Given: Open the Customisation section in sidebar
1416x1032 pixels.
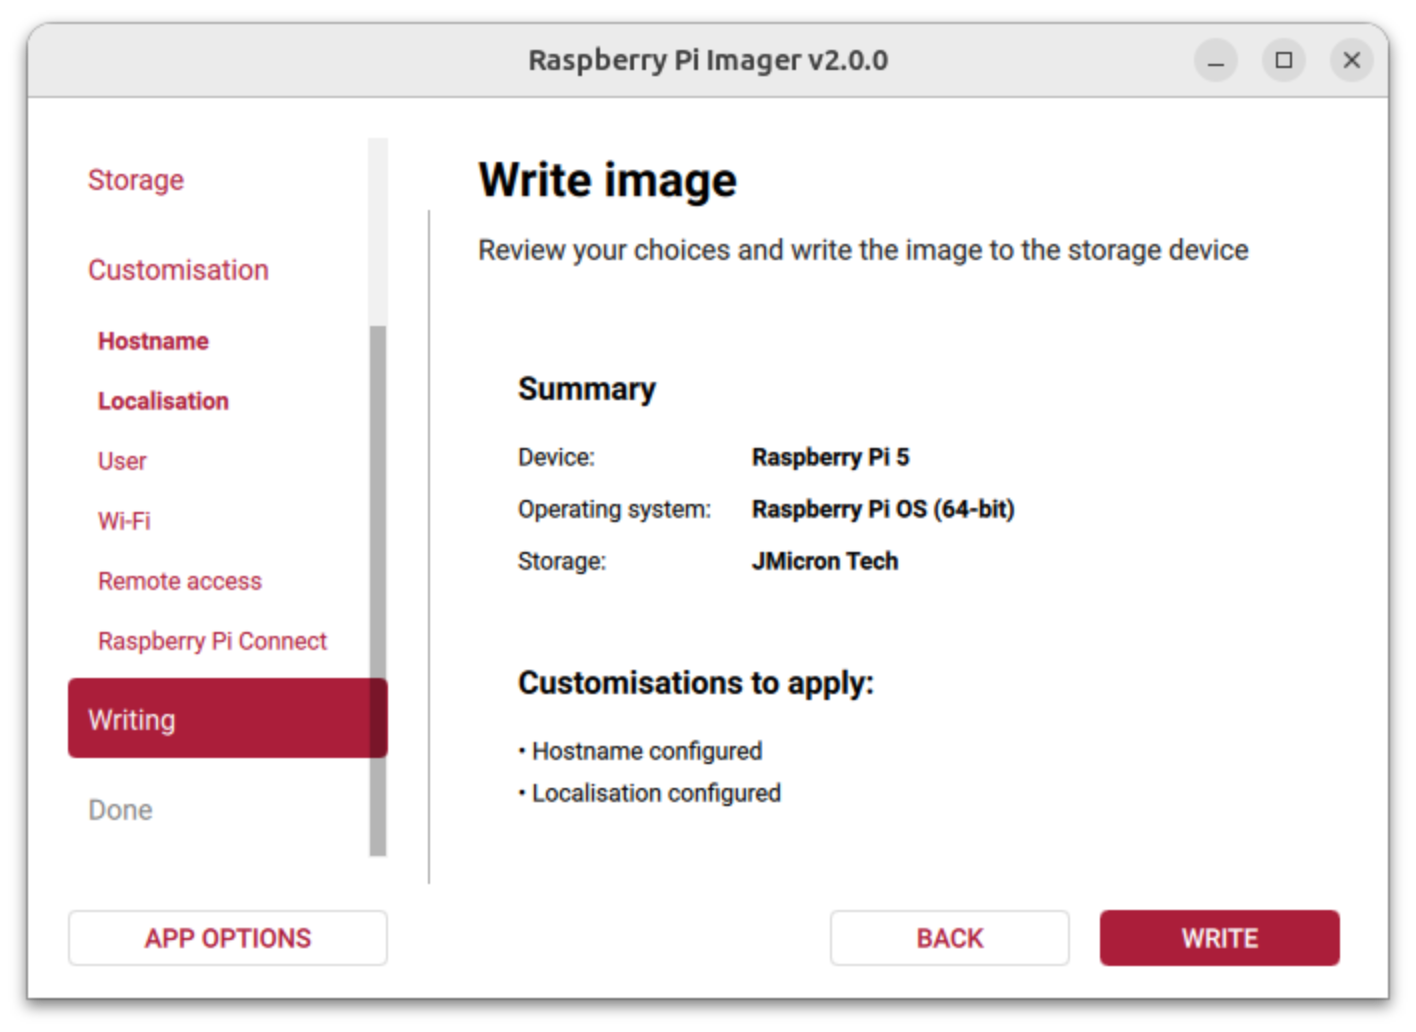Looking at the screenshot, I should pos(178,270).
